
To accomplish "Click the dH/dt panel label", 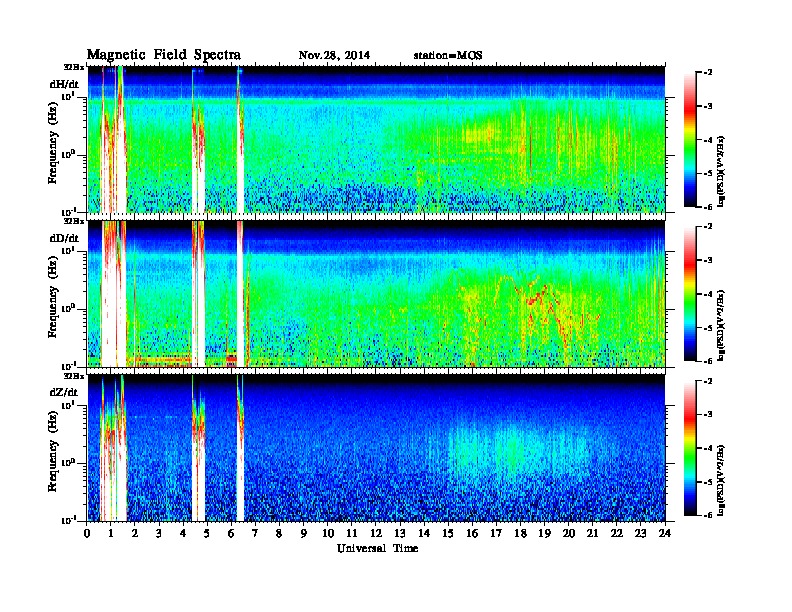I will coord(64,84).
